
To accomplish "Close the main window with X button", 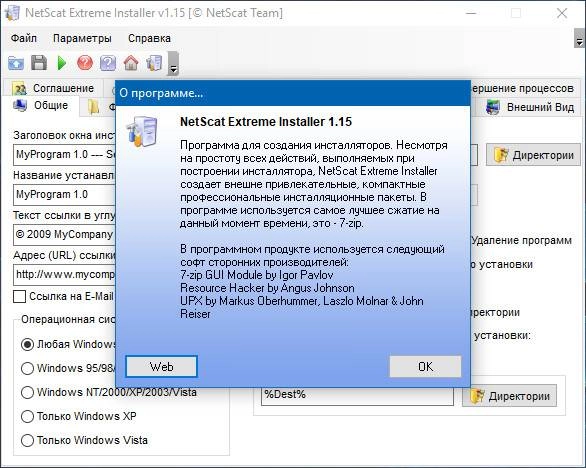I will click(x=562, y=13).
